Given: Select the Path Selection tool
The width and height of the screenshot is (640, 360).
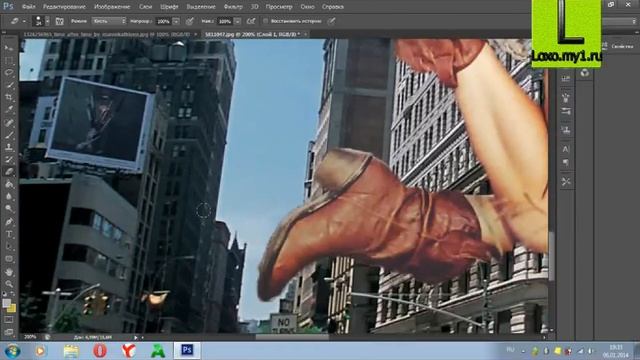Looking at the screenshot, I should (9, 247).
